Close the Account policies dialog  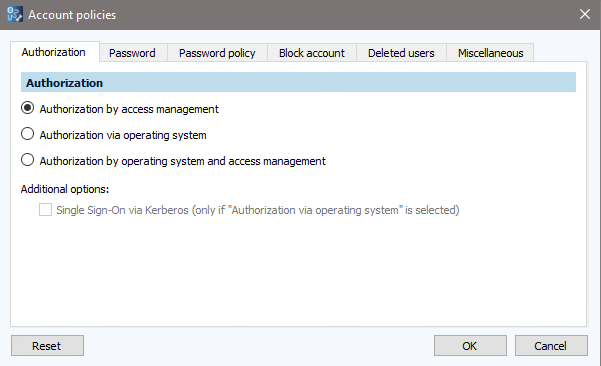click(x=585, y=15)
